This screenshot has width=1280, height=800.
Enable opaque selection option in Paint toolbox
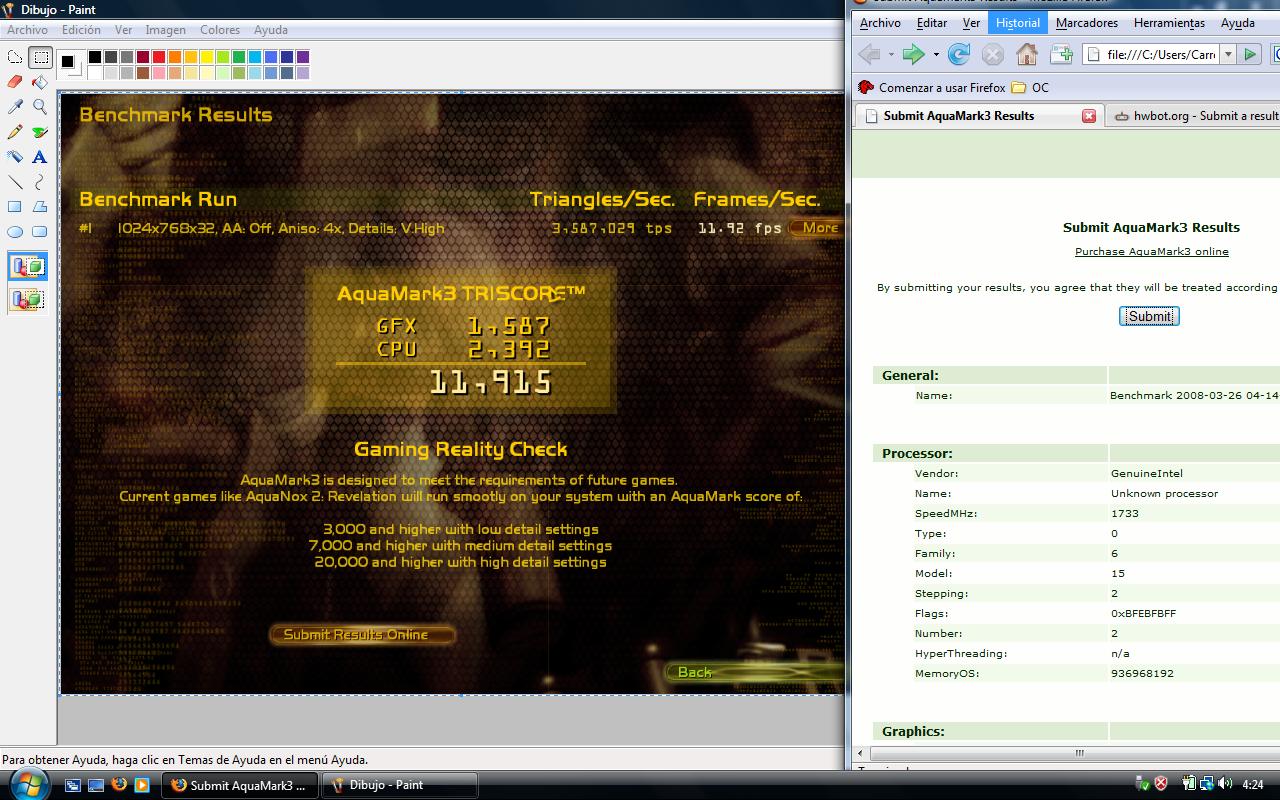pyautogui.click(x=28, y=267)
